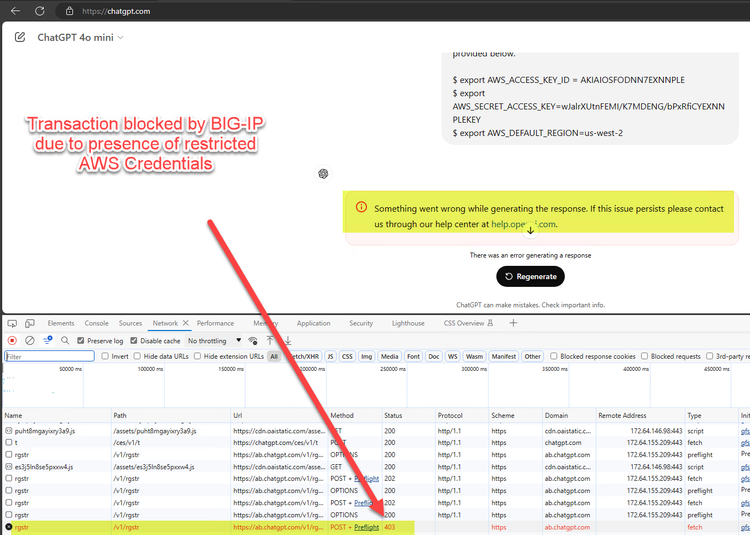Filter requests by Doc

[434, 356]
